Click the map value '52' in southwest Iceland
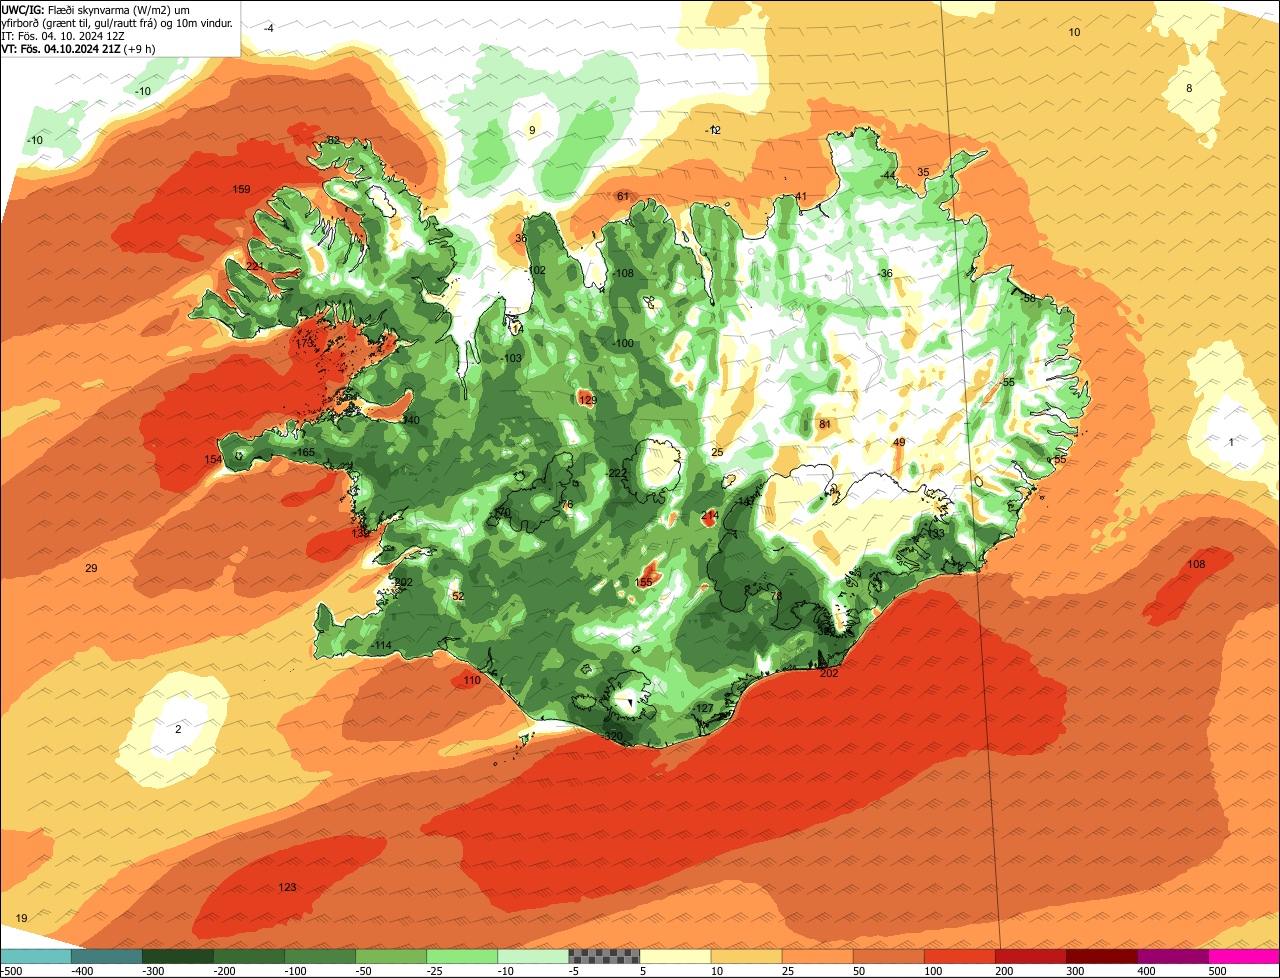Image resolution: width=1280 pixels, height=978 pixels. pyautogui.click(x=458, y=596)
